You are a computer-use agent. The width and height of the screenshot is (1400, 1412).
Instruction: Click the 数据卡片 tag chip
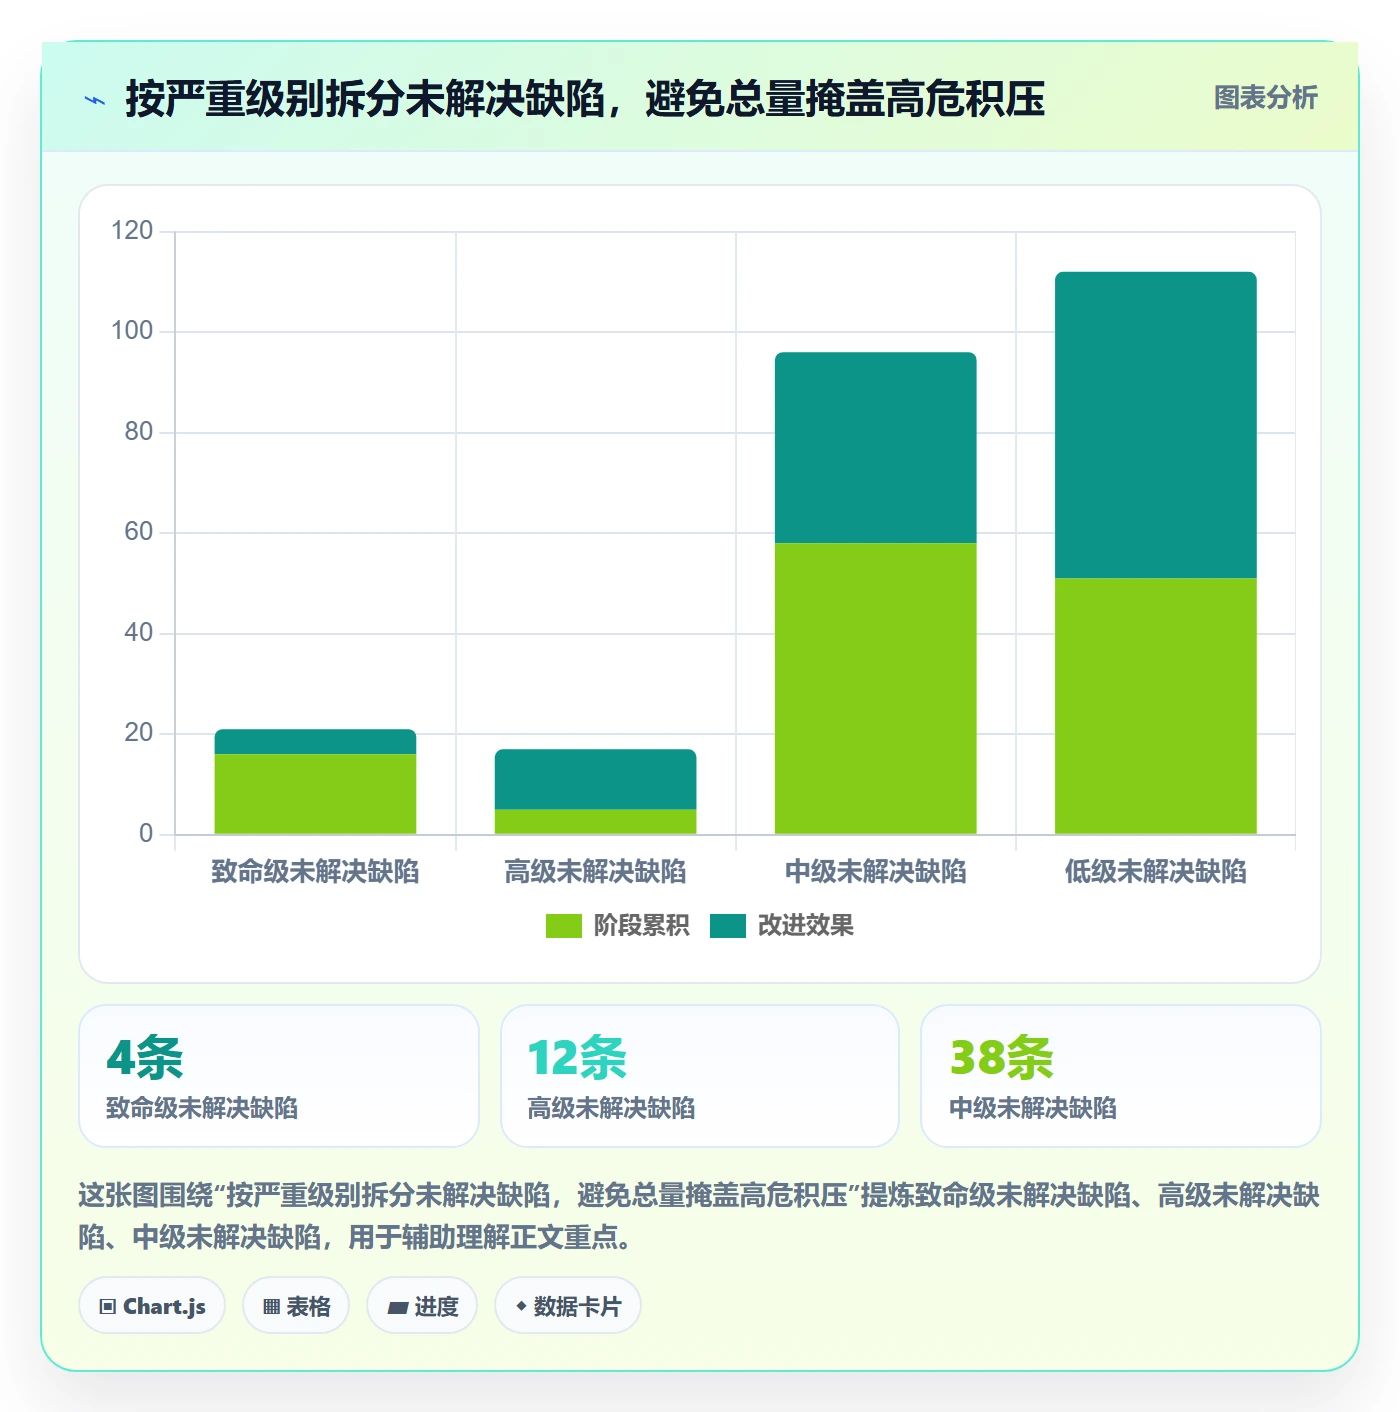(x=568, y=1306)
